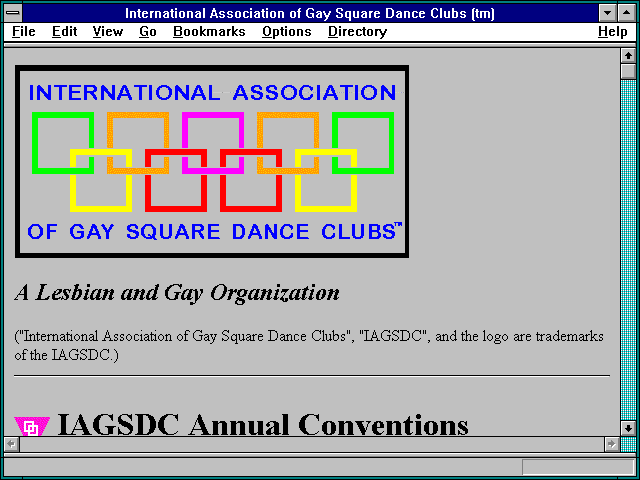Viewport: 640px width, 480px height.
Task: Click the window title bar text
Action: (x=310, y=13)
